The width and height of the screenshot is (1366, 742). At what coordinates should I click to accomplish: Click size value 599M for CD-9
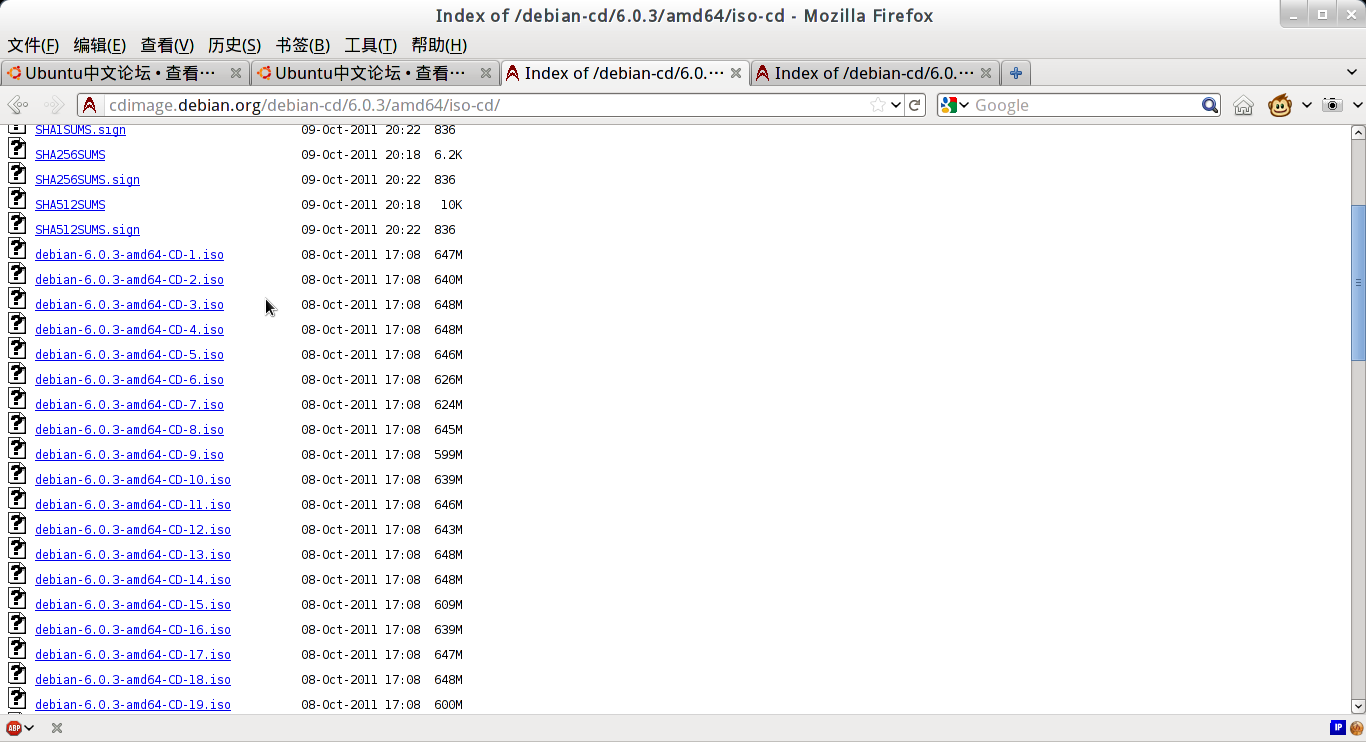[x=448, y=455]
